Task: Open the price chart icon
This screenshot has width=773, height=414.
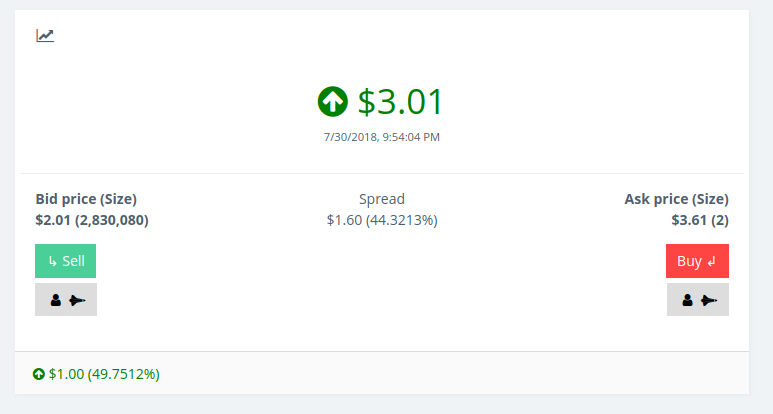Action: (x=45, y=35)
